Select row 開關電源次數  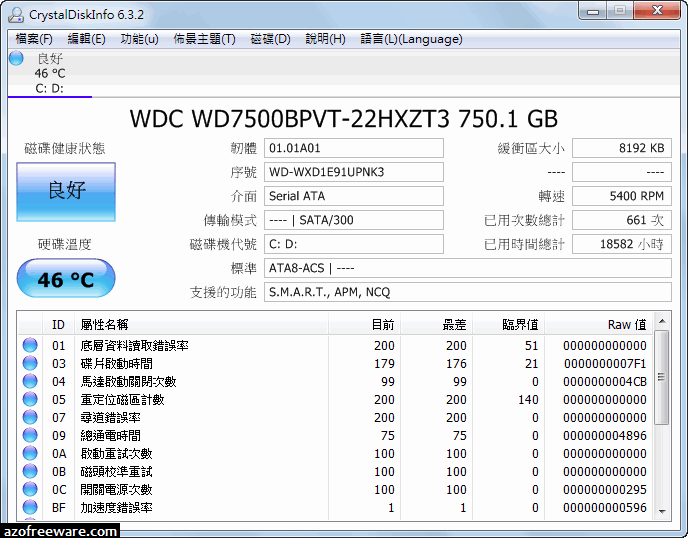point(335,489)
